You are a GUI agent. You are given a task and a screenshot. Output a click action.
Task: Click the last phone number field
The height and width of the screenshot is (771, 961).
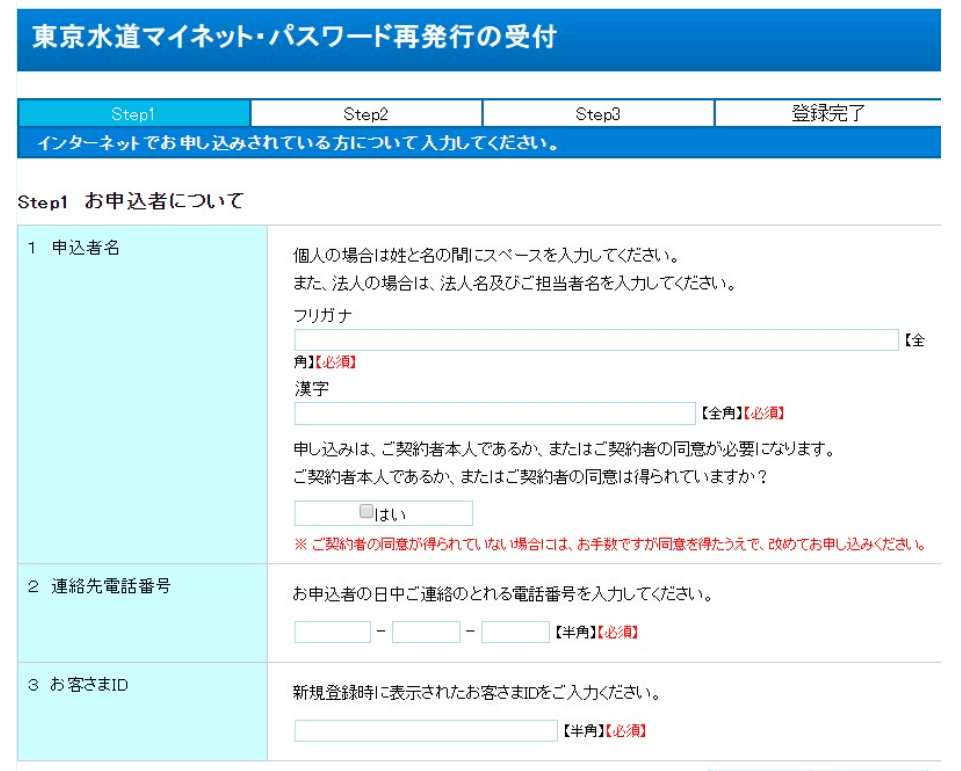click(x=515, y=632)
